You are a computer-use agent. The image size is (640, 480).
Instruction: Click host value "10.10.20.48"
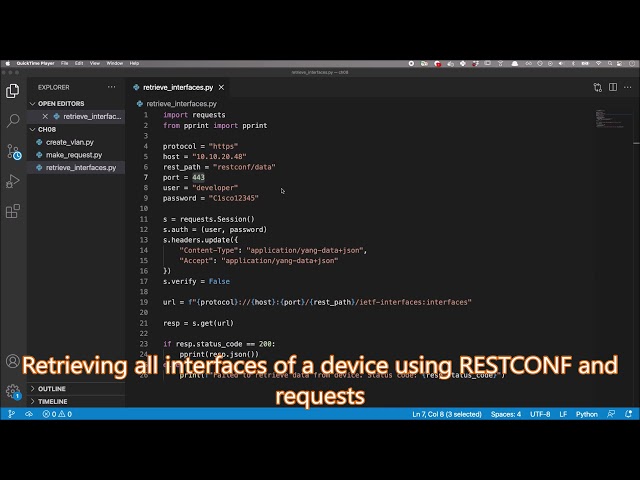[x=219, y=156]
